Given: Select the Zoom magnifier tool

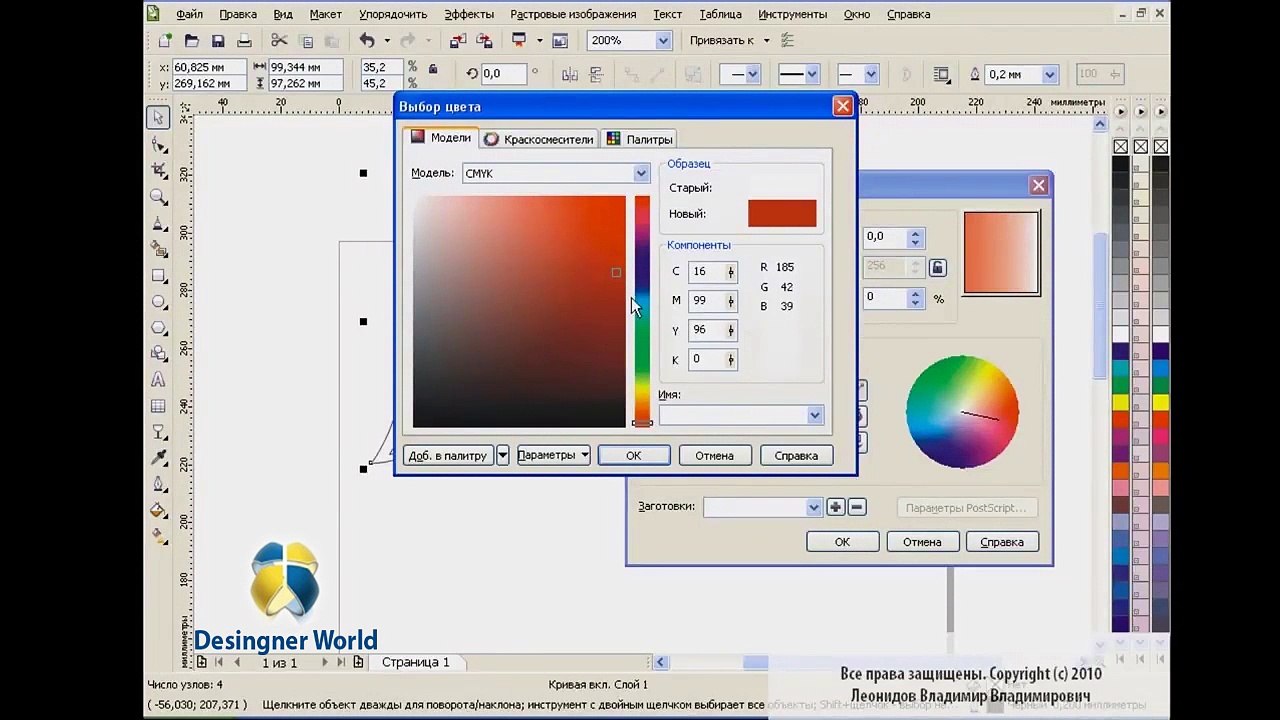Looking at the screenshot, I should 158,197.
